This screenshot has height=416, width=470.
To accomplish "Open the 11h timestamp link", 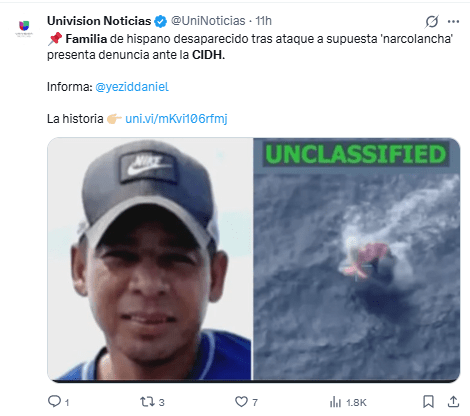I will coord(263,21).
